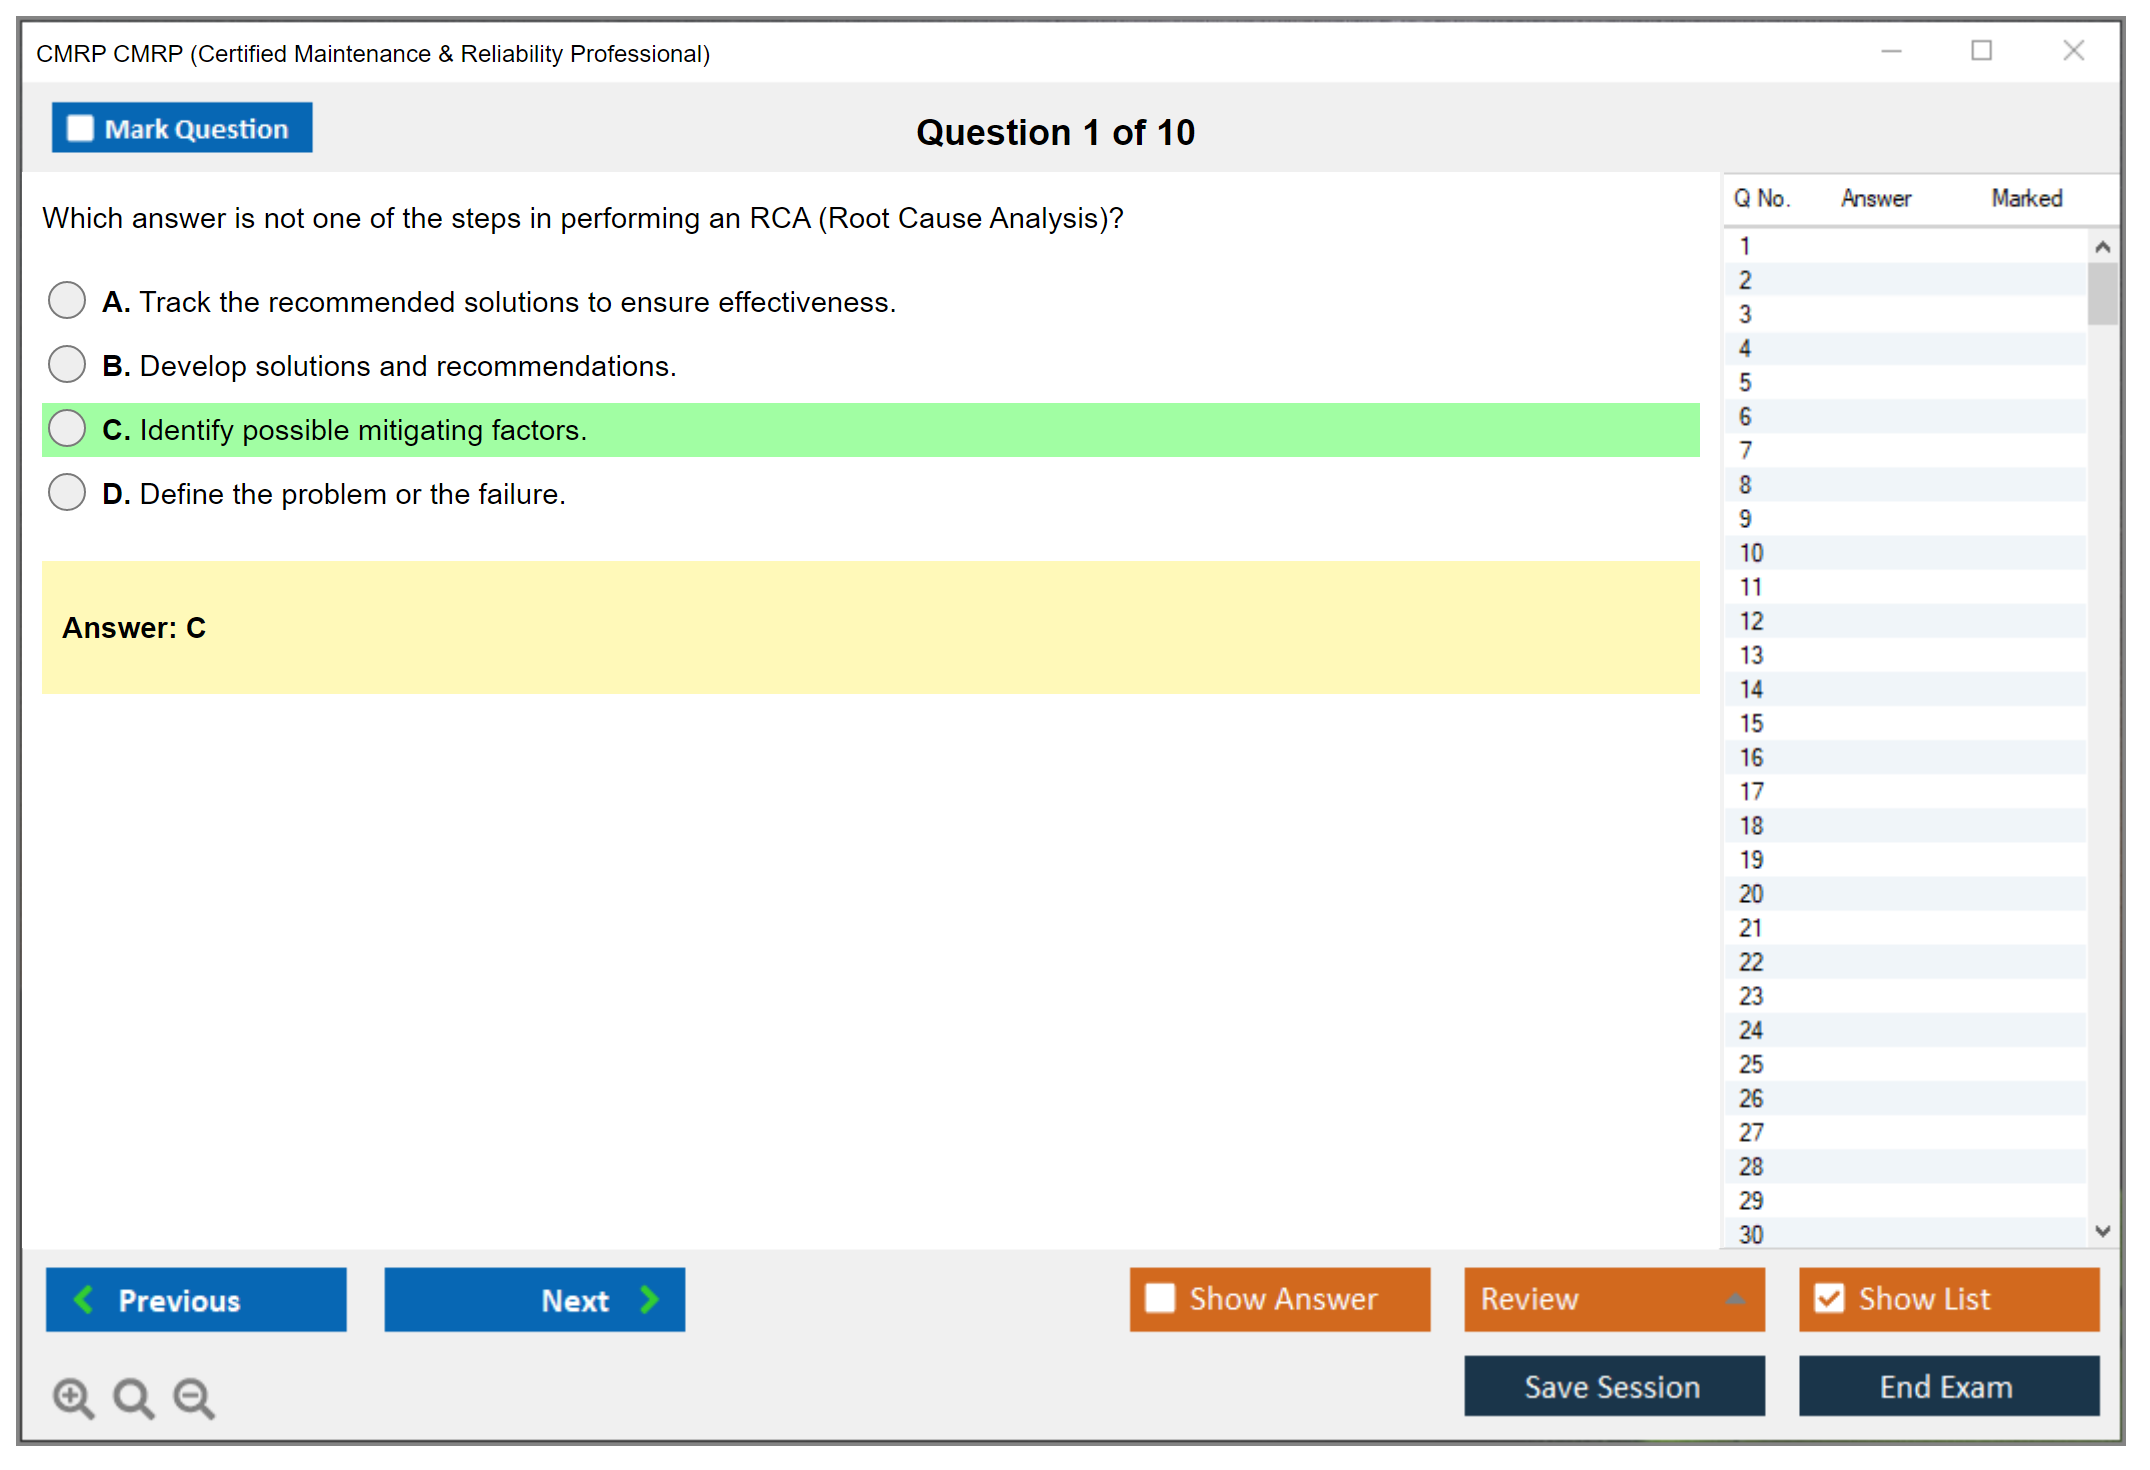Click the reset zoom magnifier icon
The height and width of the screenshot is (1470, 2150).
click(x=133, y=1397)
